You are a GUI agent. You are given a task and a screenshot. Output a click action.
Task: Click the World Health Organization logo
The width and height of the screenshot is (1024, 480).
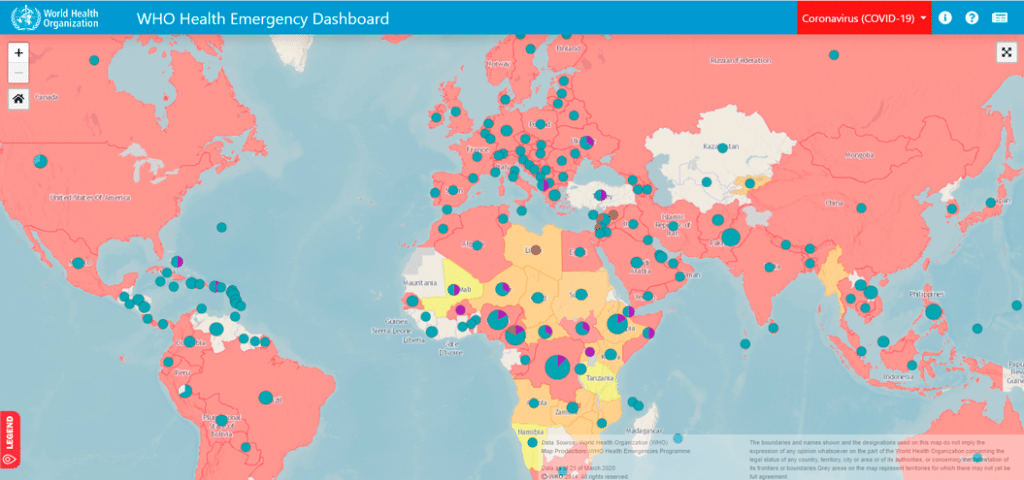point(55,18)
